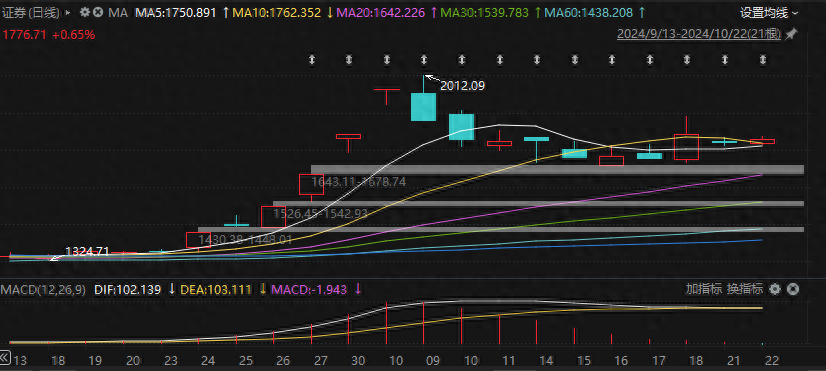The image size is (826, 371).
Task: Pin the date range with pushpin icon
Action: pos(791,34)
